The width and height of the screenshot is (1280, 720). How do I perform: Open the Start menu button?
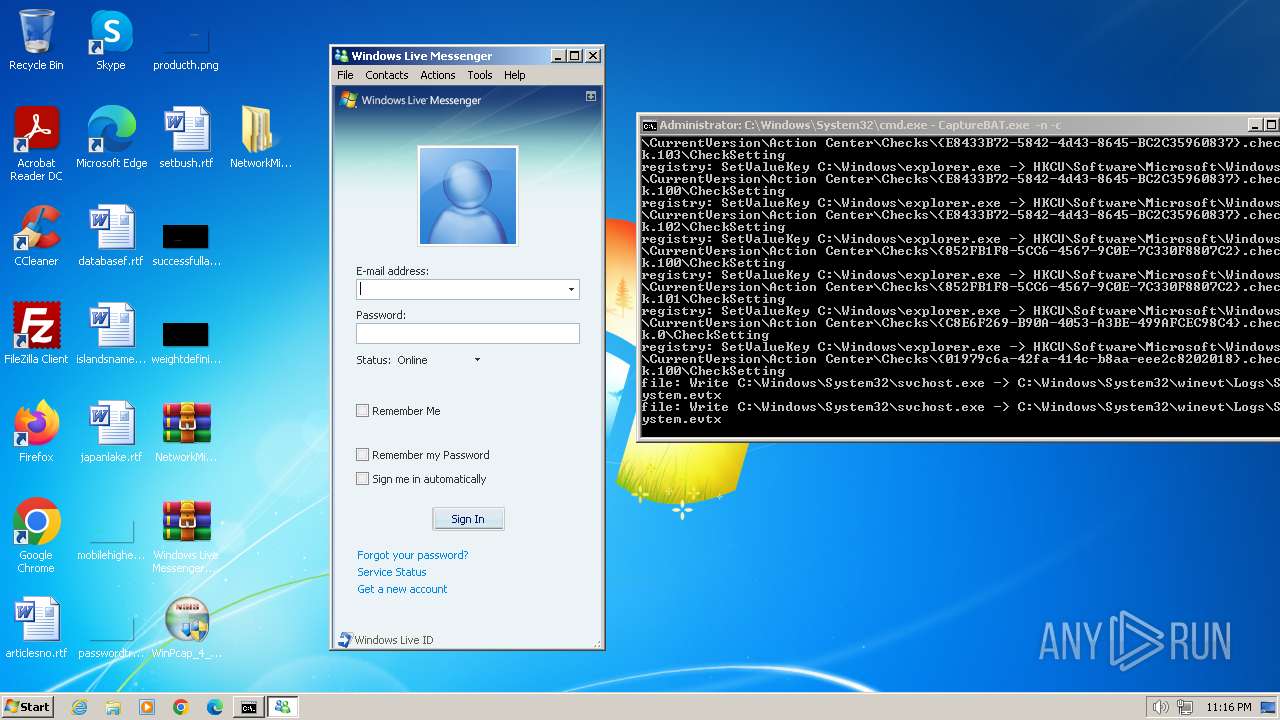(x=27, y=707)
